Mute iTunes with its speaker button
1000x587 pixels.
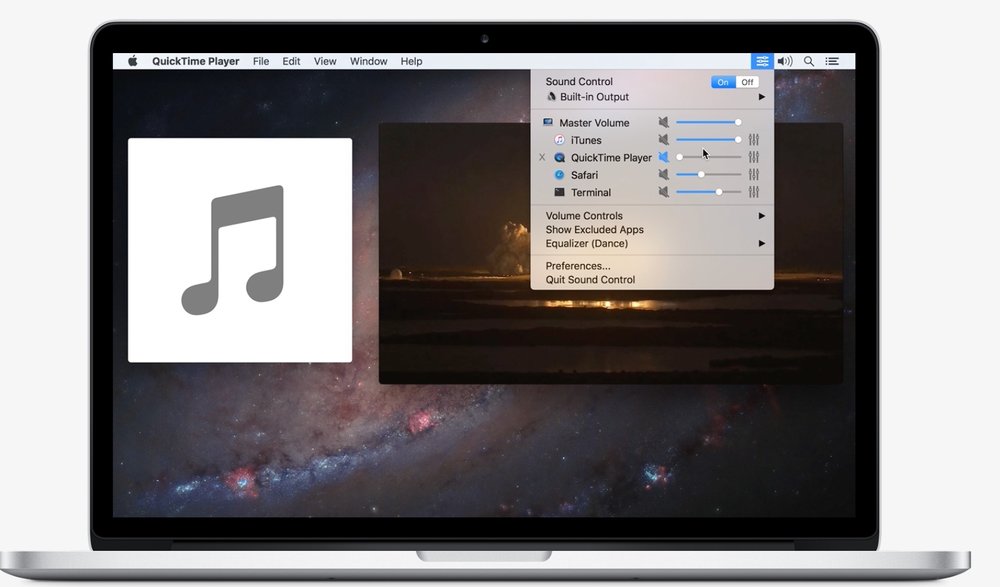pyautogui.click(x=664, y=139)
